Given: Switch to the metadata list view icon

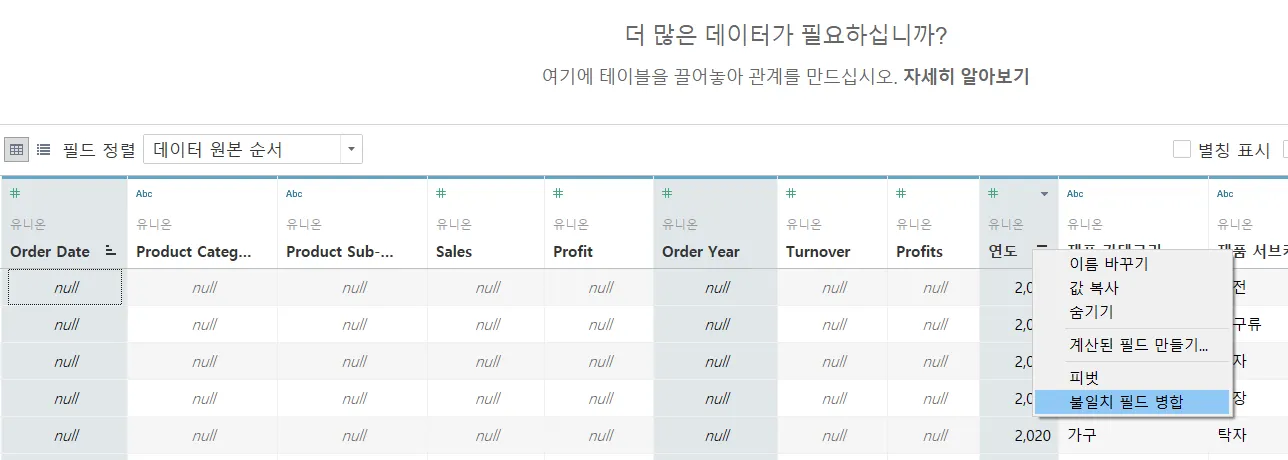Looking at the screenshot, I should coord(44,150).
